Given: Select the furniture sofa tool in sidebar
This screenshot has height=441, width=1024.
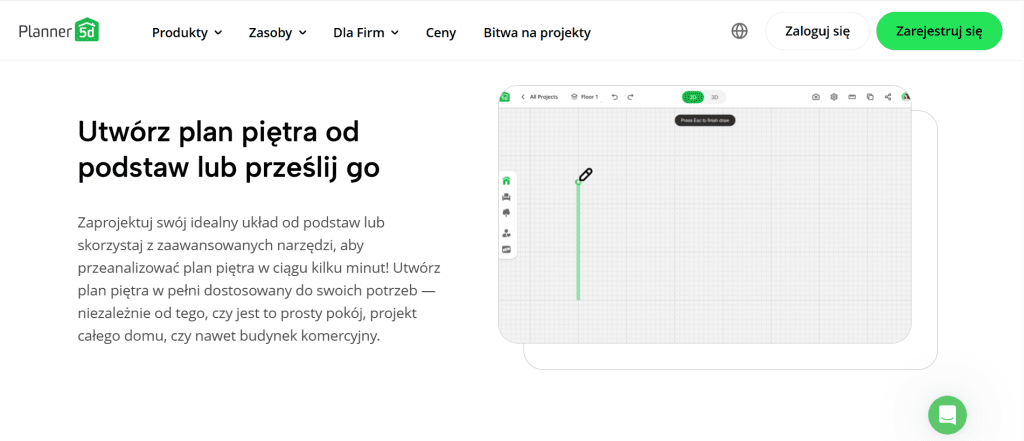Looking at the screenshot, I should (506, 197).
